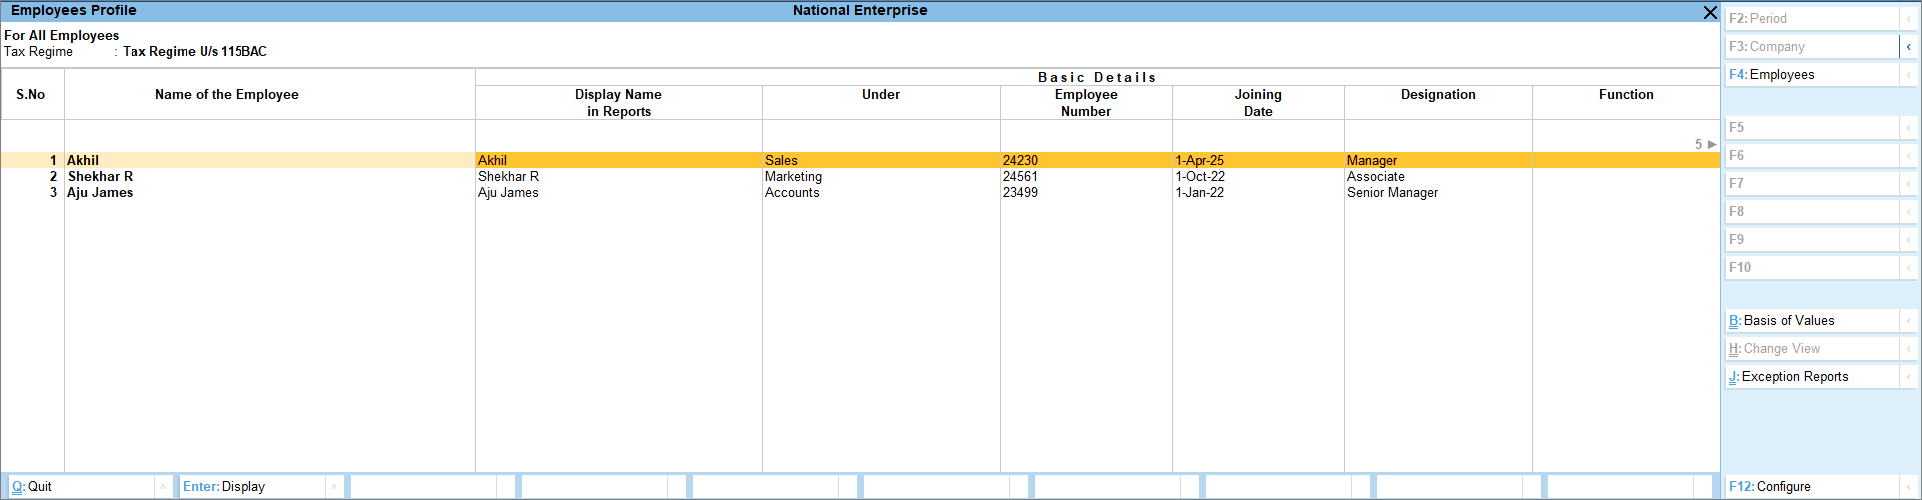
Task: Click the up caret beside Enter: Display
Action: pyautogui.click(x=334, y=487)
